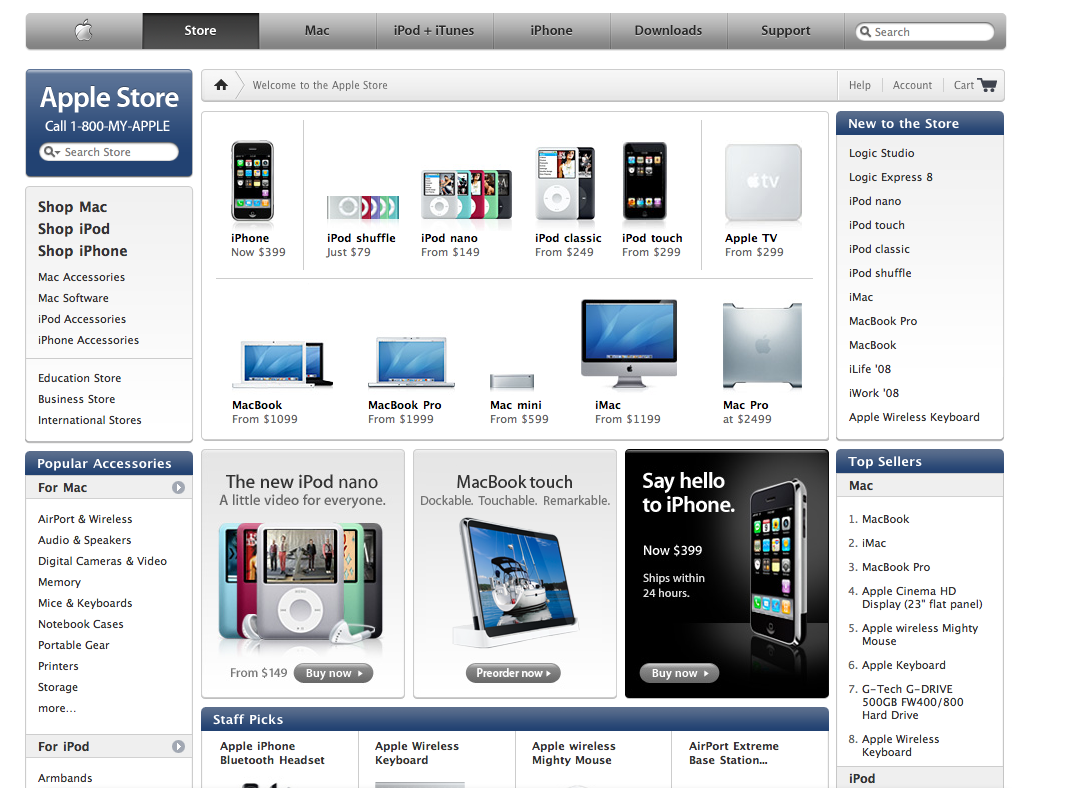This screenshot has height=788, width=1074.
Task: Click the Apple TV product image
Action: point(763,182)
